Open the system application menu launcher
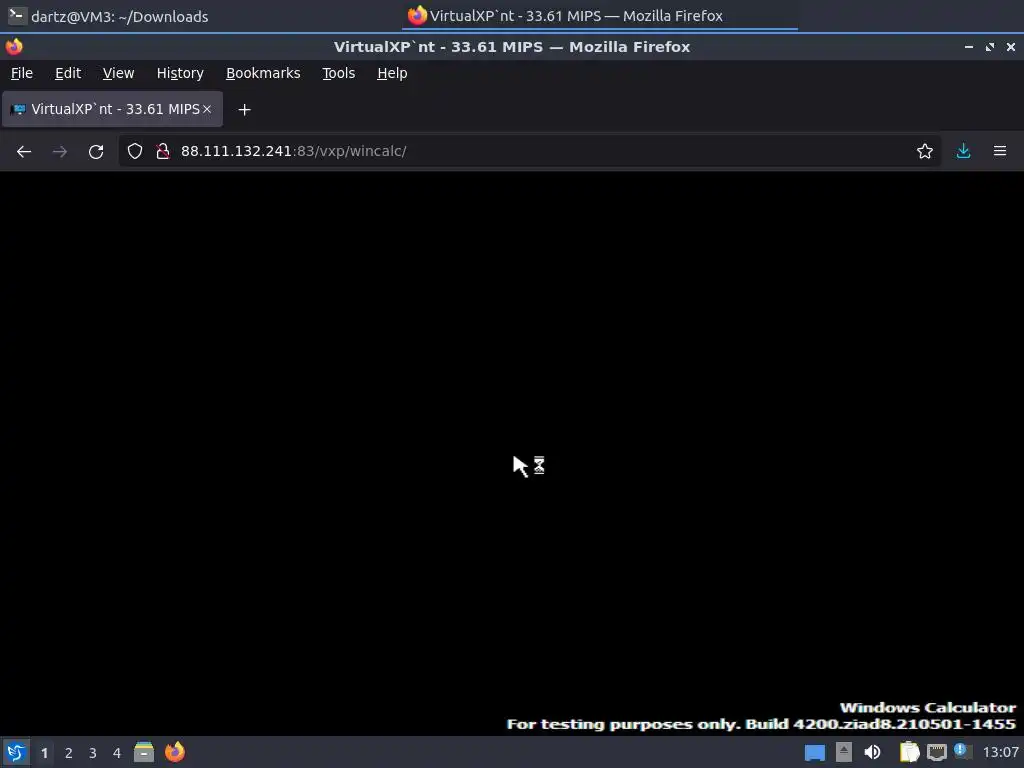The width and height of the screenshot is (1024, 768). click(16, 752)
